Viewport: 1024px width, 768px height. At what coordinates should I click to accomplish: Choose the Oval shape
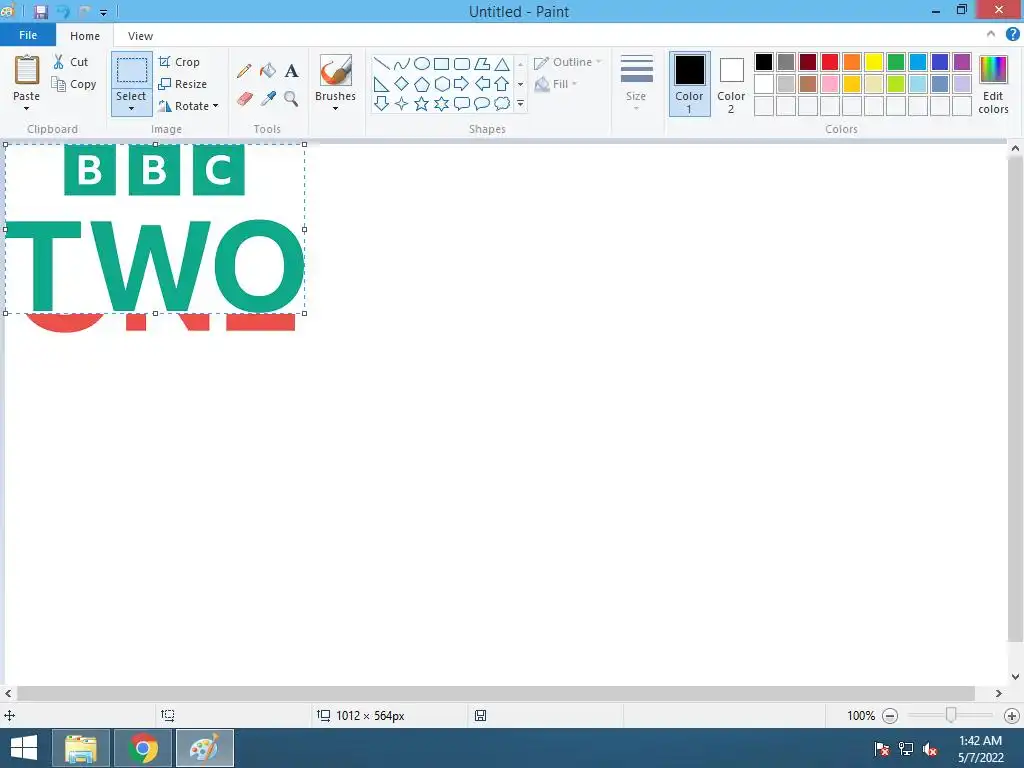[422, 63]
